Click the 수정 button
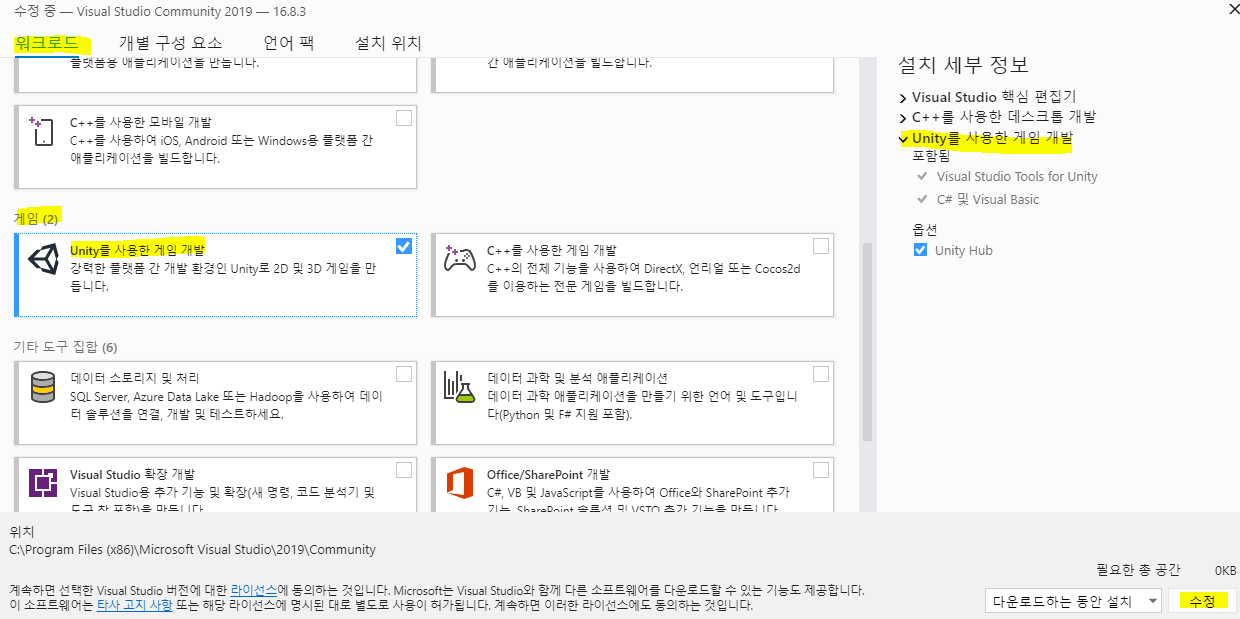The height and width of the screenshot is (619, 1240). 1201,601
